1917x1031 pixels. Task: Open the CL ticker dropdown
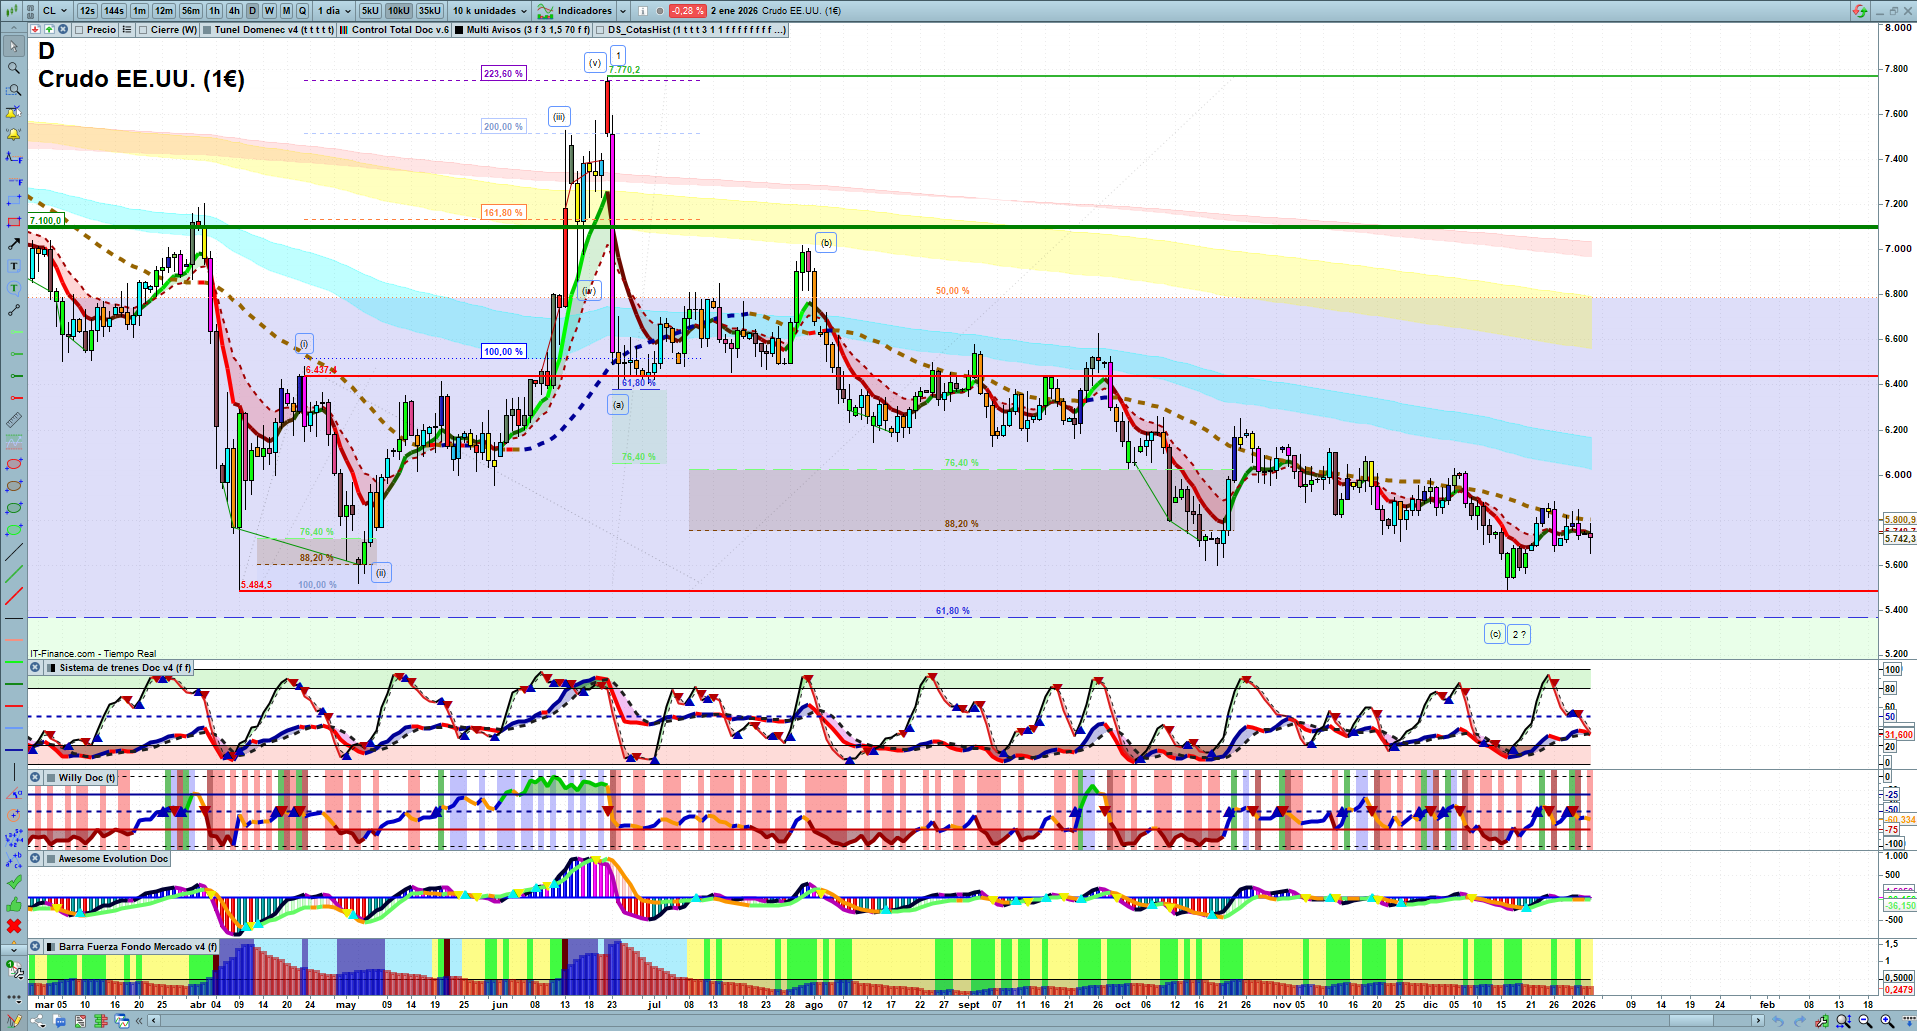[55, 11]
